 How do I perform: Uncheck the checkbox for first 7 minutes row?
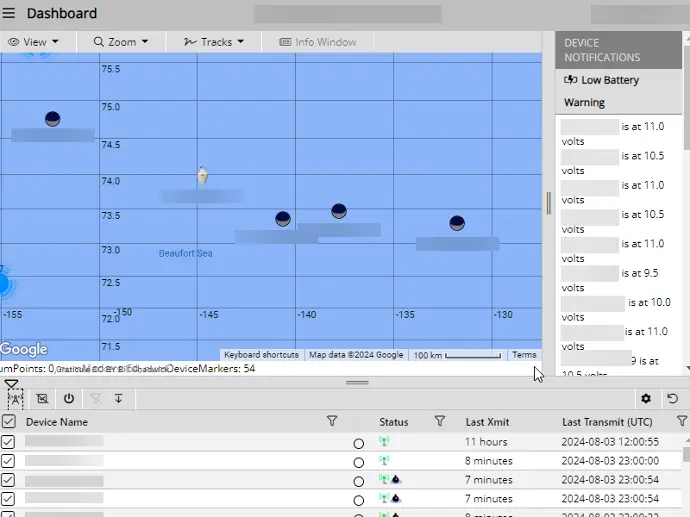pos(8,480)
